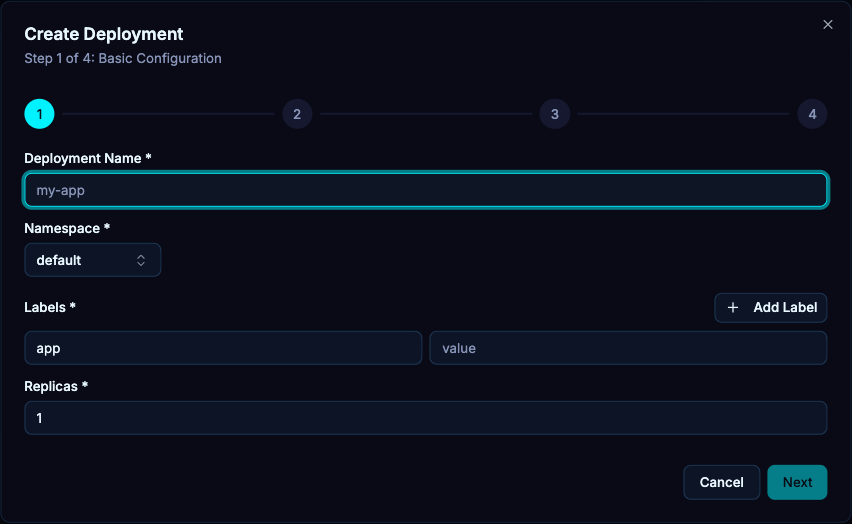Click the Deployment Name field label
Viewport: 852px width, 524px height.
87,158
